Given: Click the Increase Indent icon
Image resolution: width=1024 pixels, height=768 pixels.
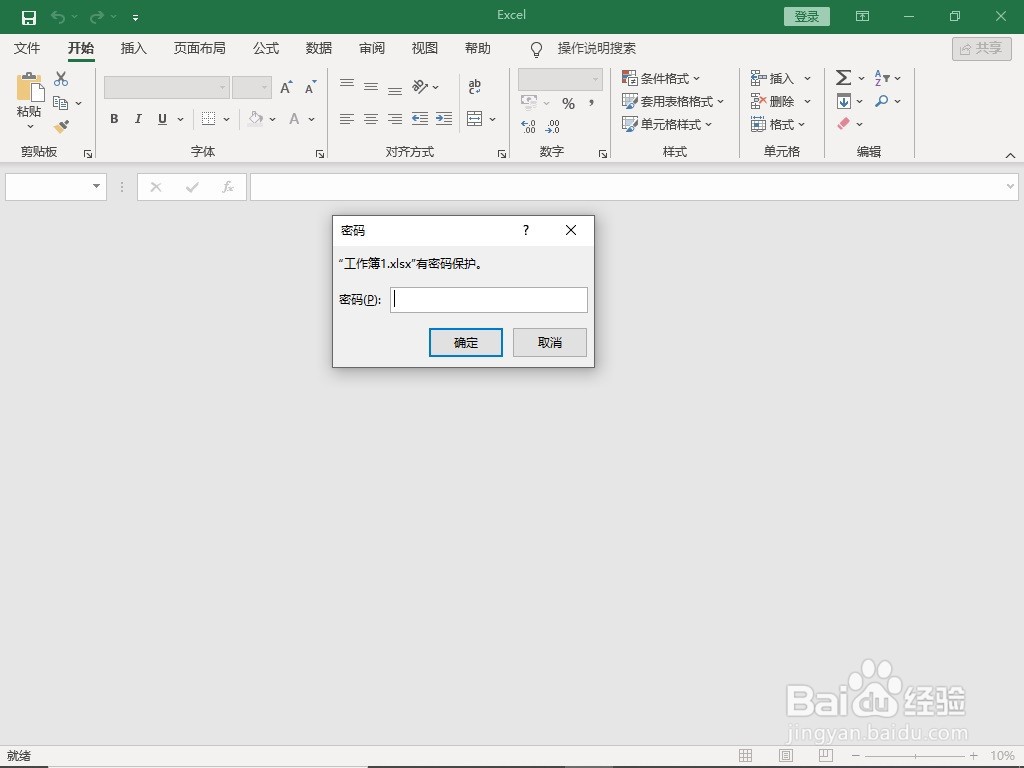Looking at the screenshot, I should pyautogui.click(x=444, y=119).
